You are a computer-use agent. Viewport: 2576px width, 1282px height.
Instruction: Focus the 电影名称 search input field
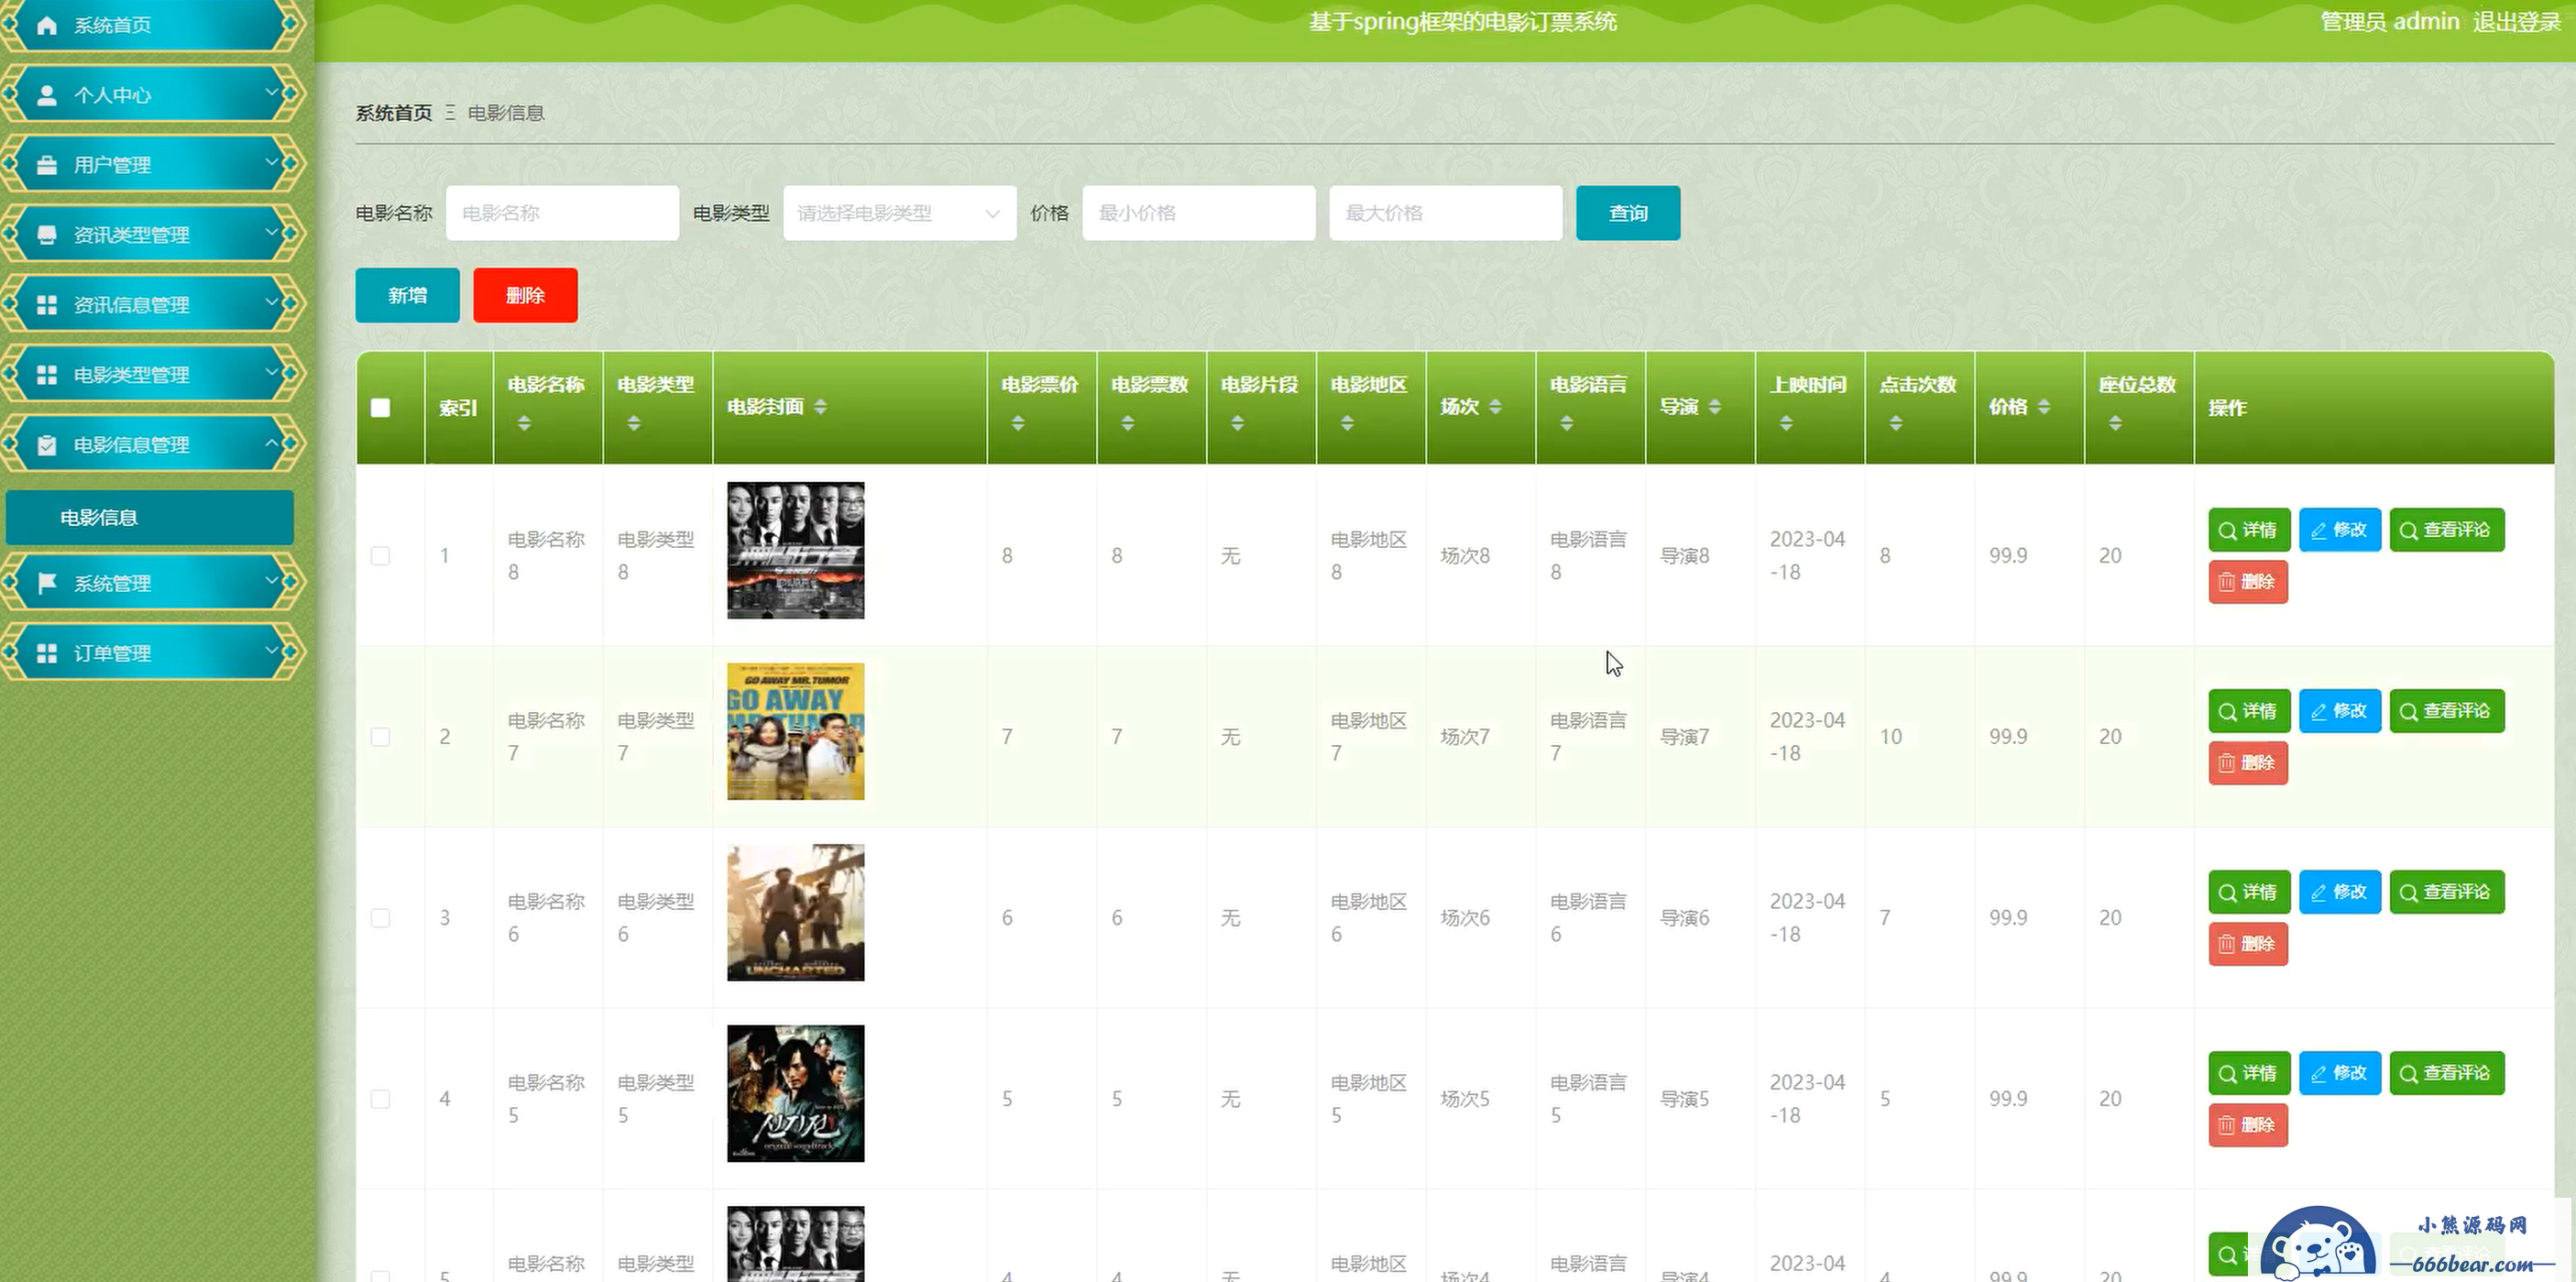point(562,213)
